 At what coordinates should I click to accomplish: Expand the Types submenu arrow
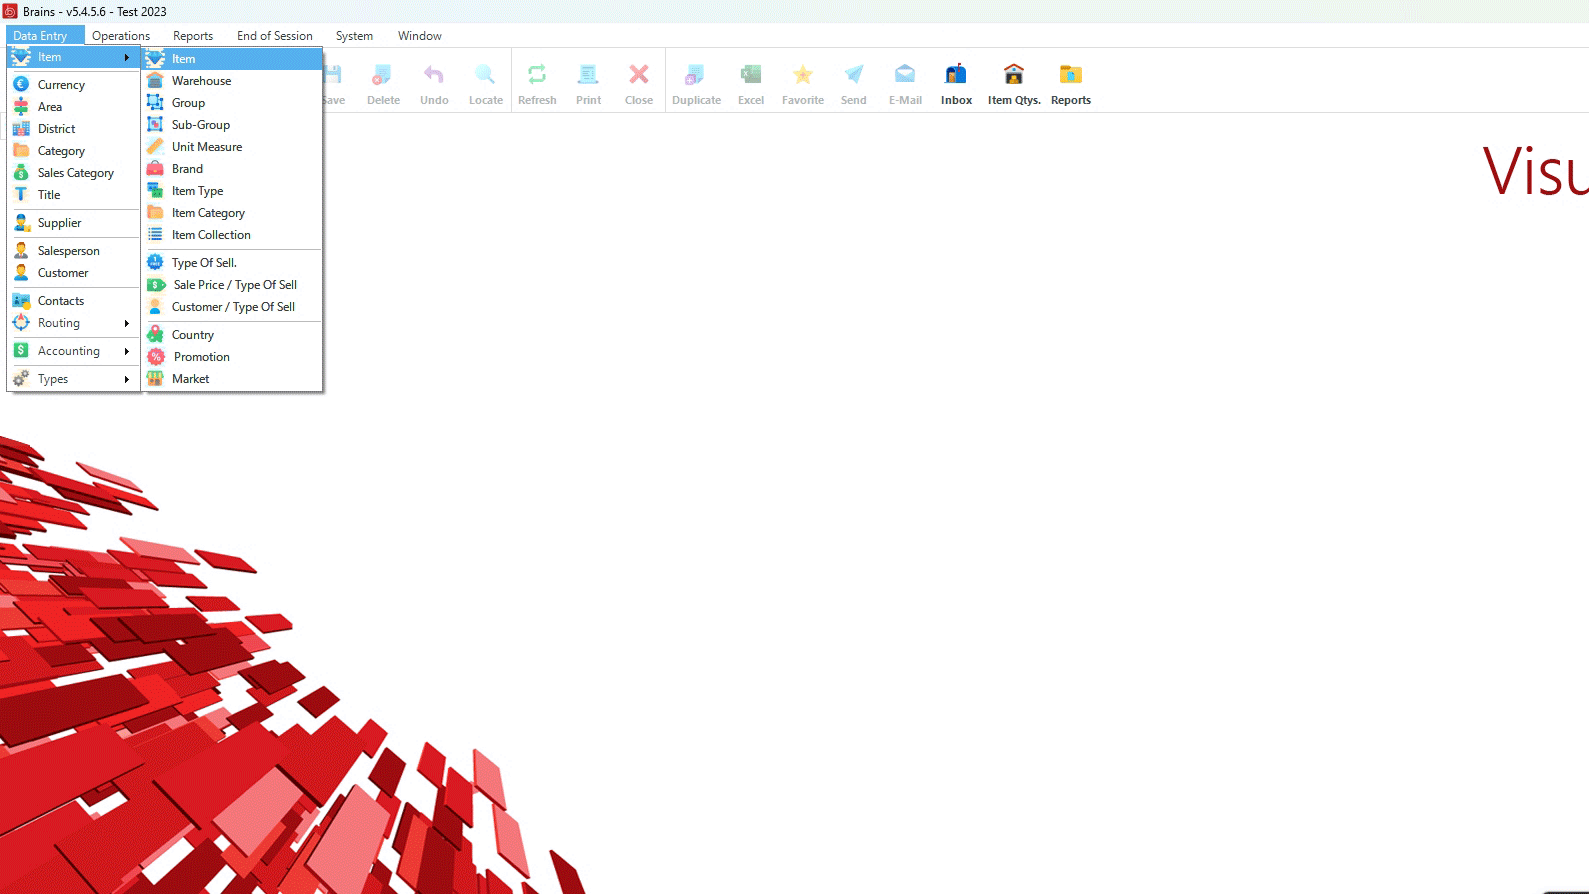(127, 379)
